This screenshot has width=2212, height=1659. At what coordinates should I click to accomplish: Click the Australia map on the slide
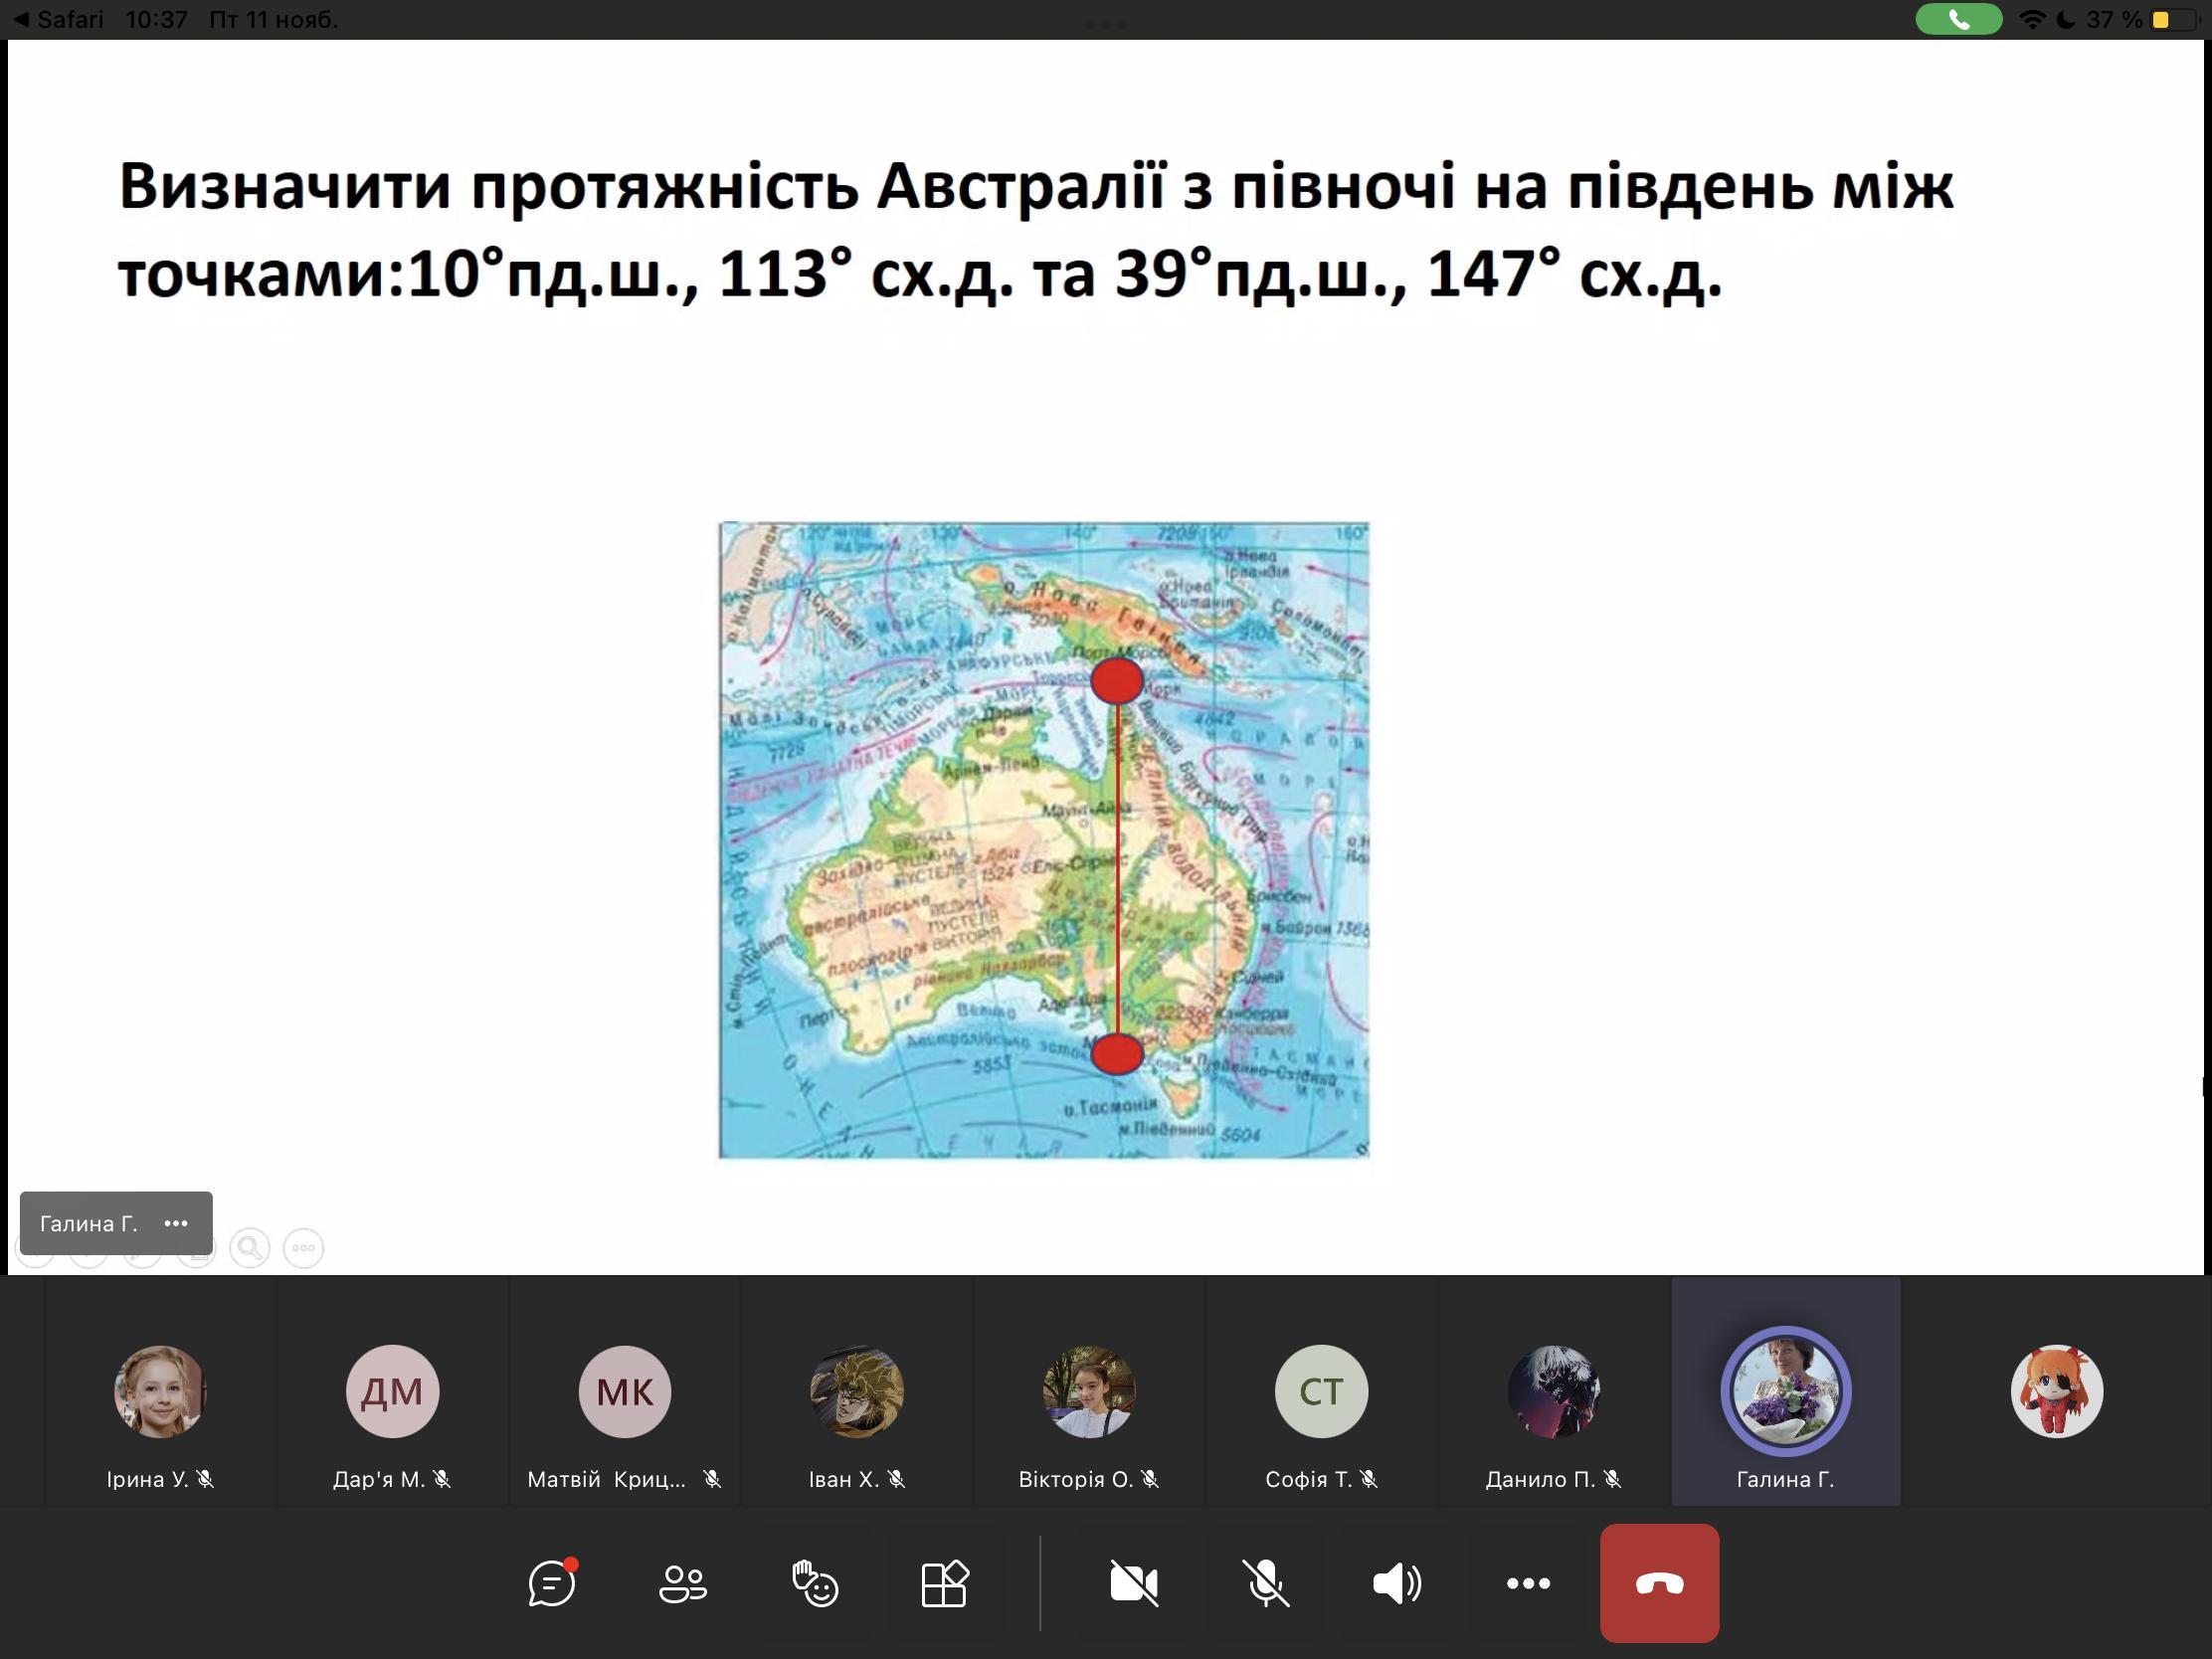tap(1043, 840)
